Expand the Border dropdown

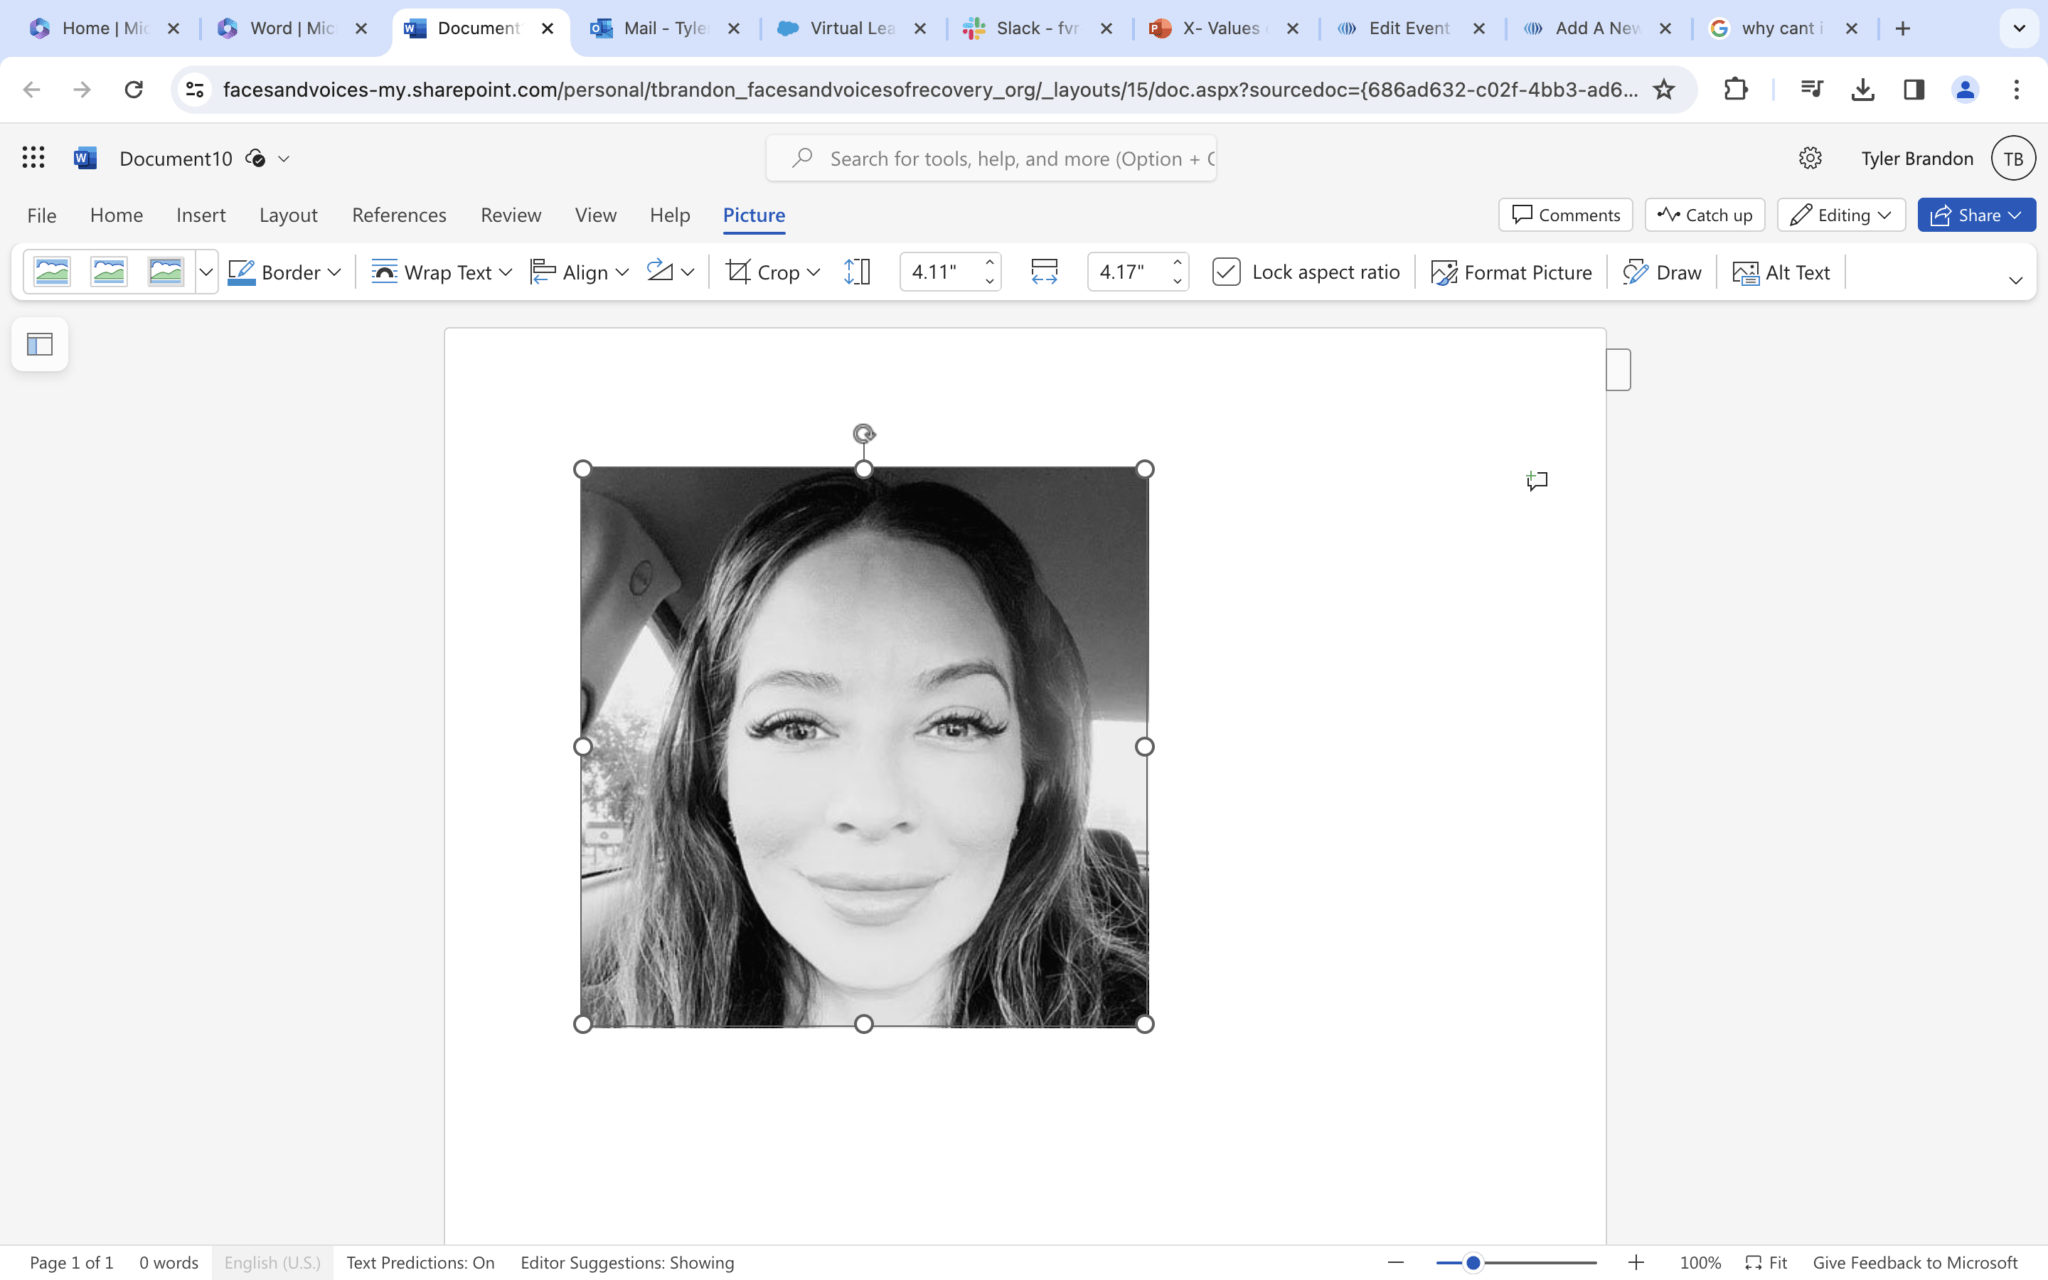pyautogui.click(x=285, y=272)
